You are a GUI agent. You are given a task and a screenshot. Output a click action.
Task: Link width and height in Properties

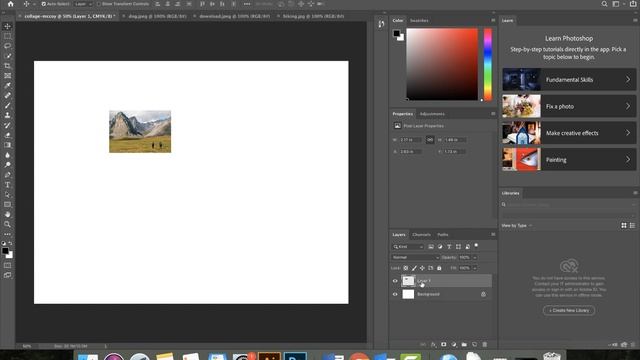pos(430,140)
